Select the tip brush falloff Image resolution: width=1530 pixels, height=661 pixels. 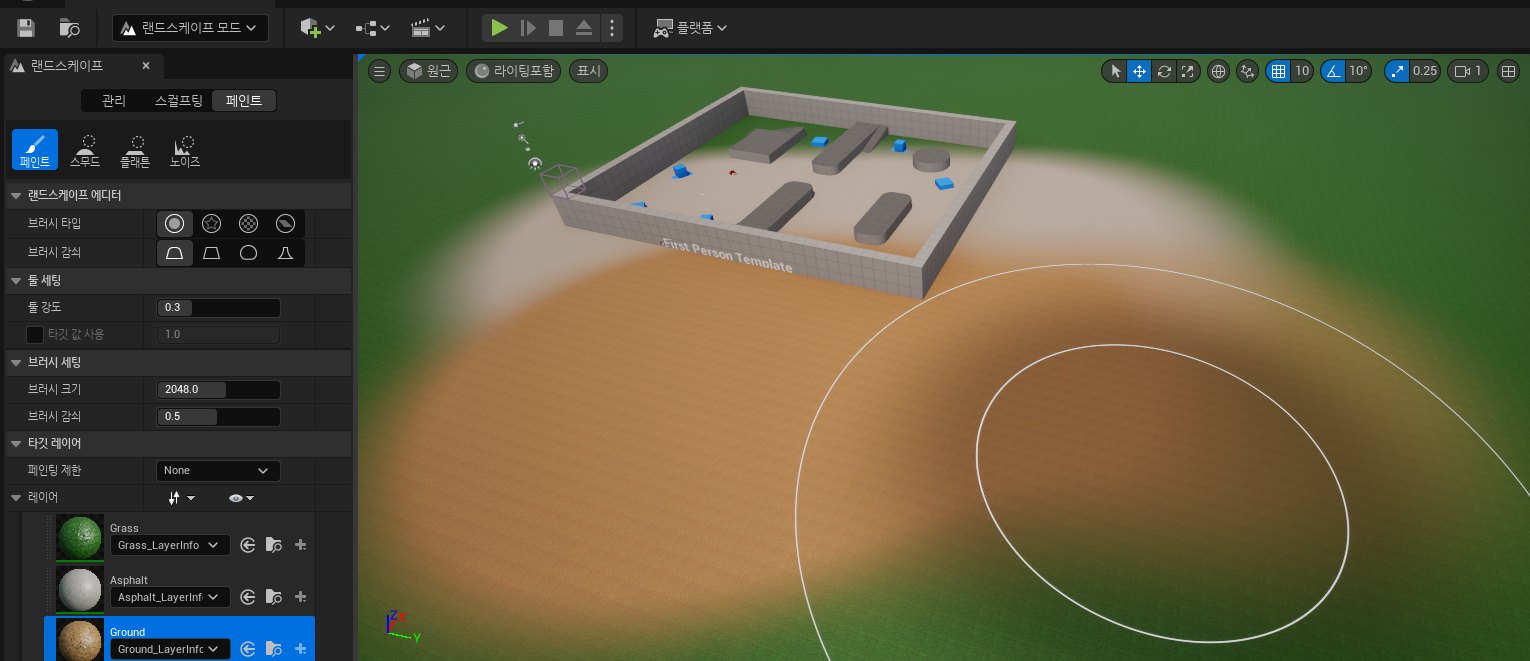click(285, 253)
